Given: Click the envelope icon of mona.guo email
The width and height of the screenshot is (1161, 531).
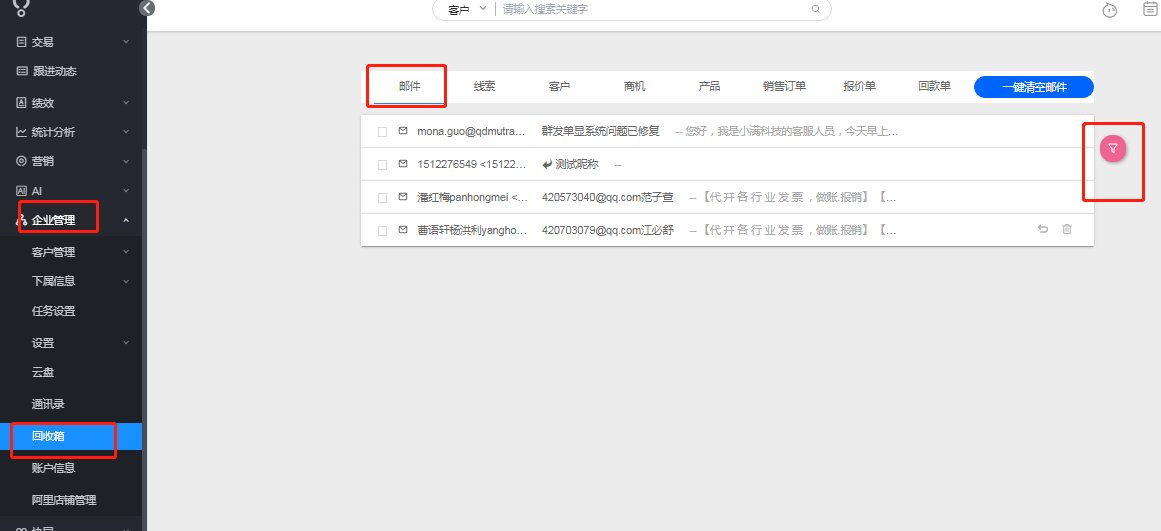Looking at the screenshot, I should [x=403, y=131].
